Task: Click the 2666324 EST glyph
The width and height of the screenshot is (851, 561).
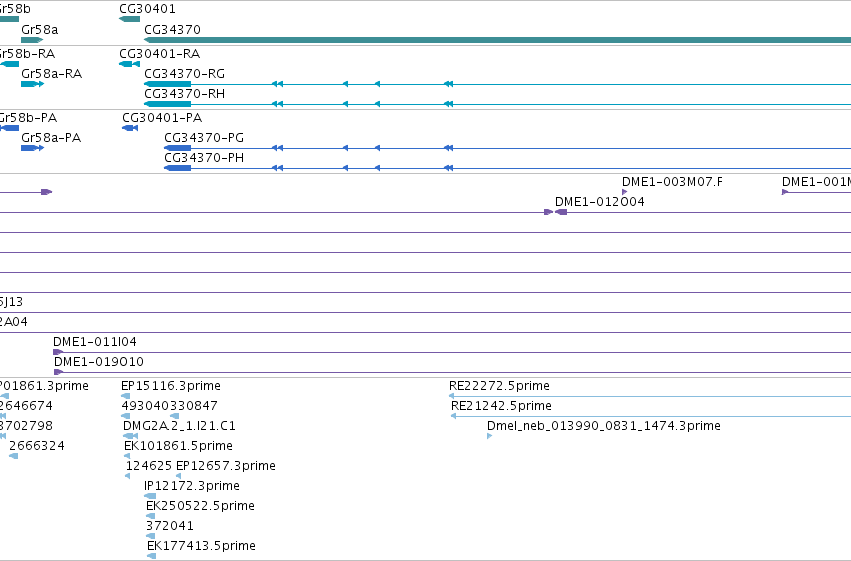Action: point(14,456)
